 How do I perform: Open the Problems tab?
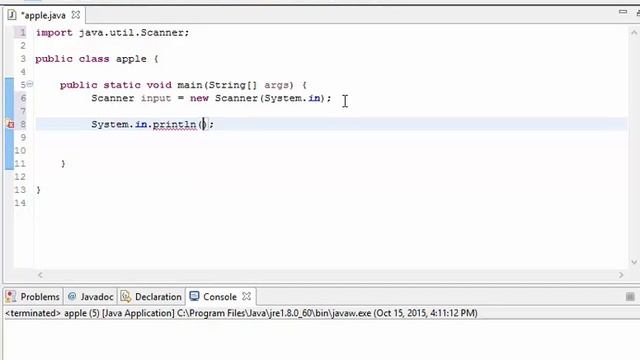[33, 297]
